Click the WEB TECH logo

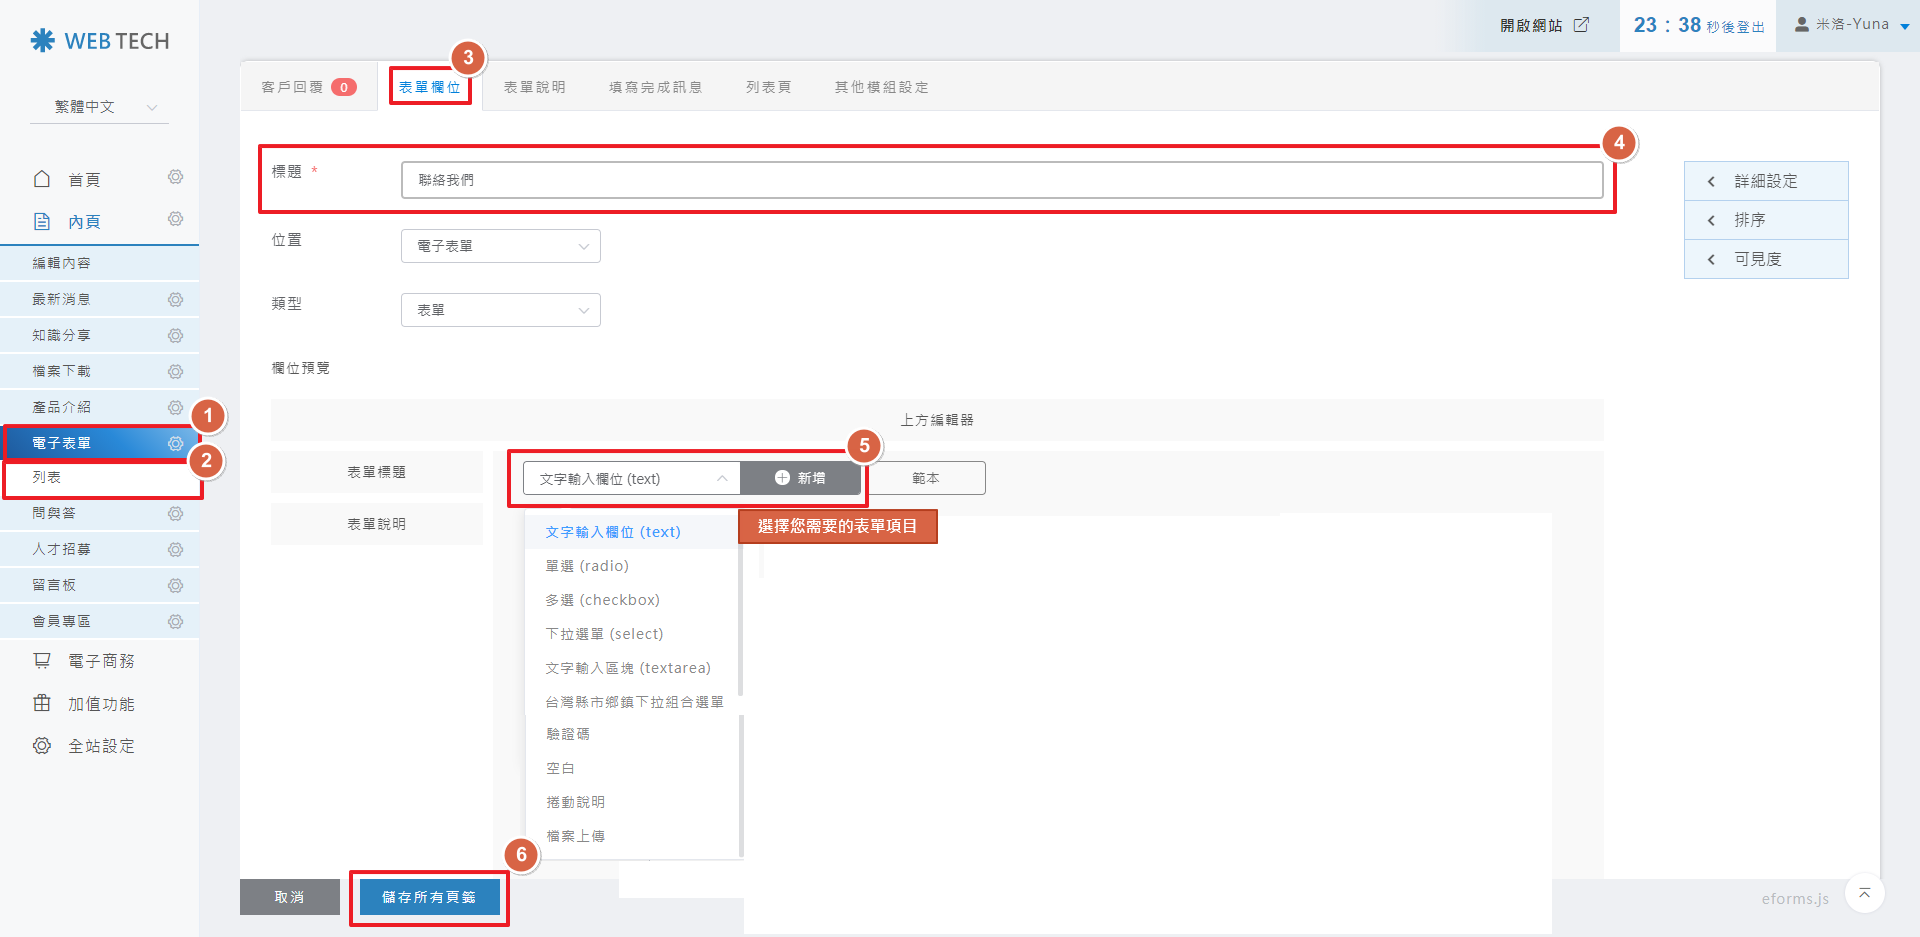click(100, 41)
